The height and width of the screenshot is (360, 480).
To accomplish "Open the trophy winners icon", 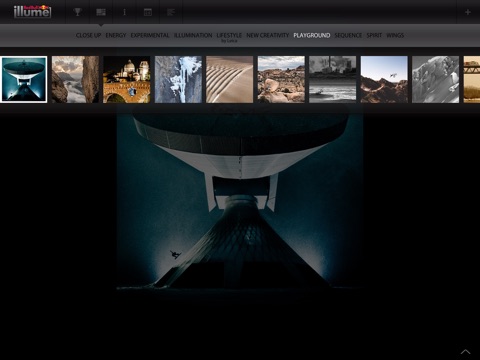I will (77, 12).
